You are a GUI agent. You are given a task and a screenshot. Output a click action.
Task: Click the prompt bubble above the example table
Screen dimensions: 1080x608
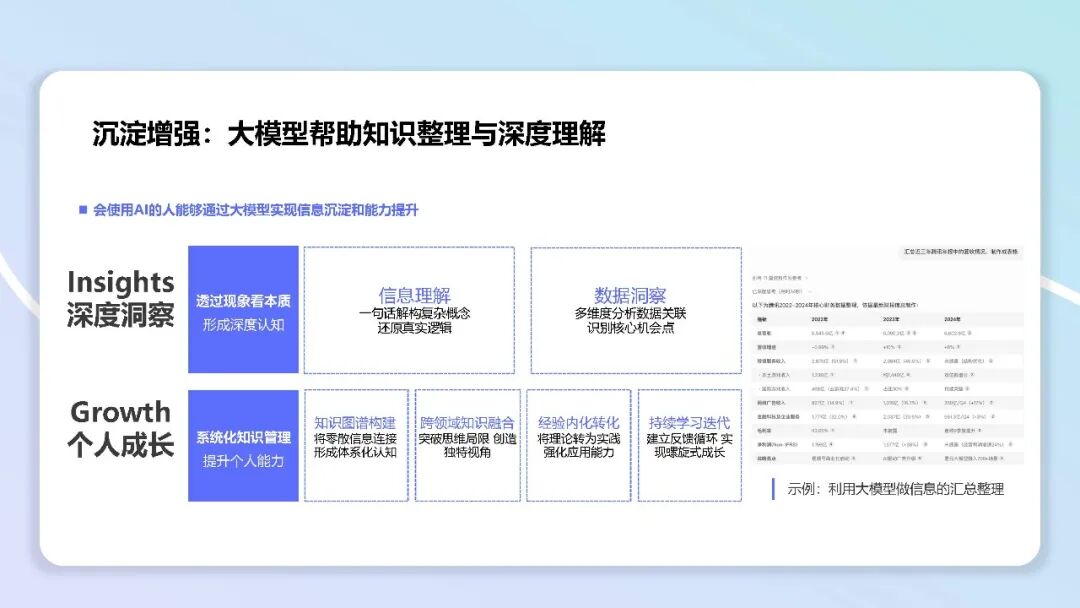click(960, 252)
